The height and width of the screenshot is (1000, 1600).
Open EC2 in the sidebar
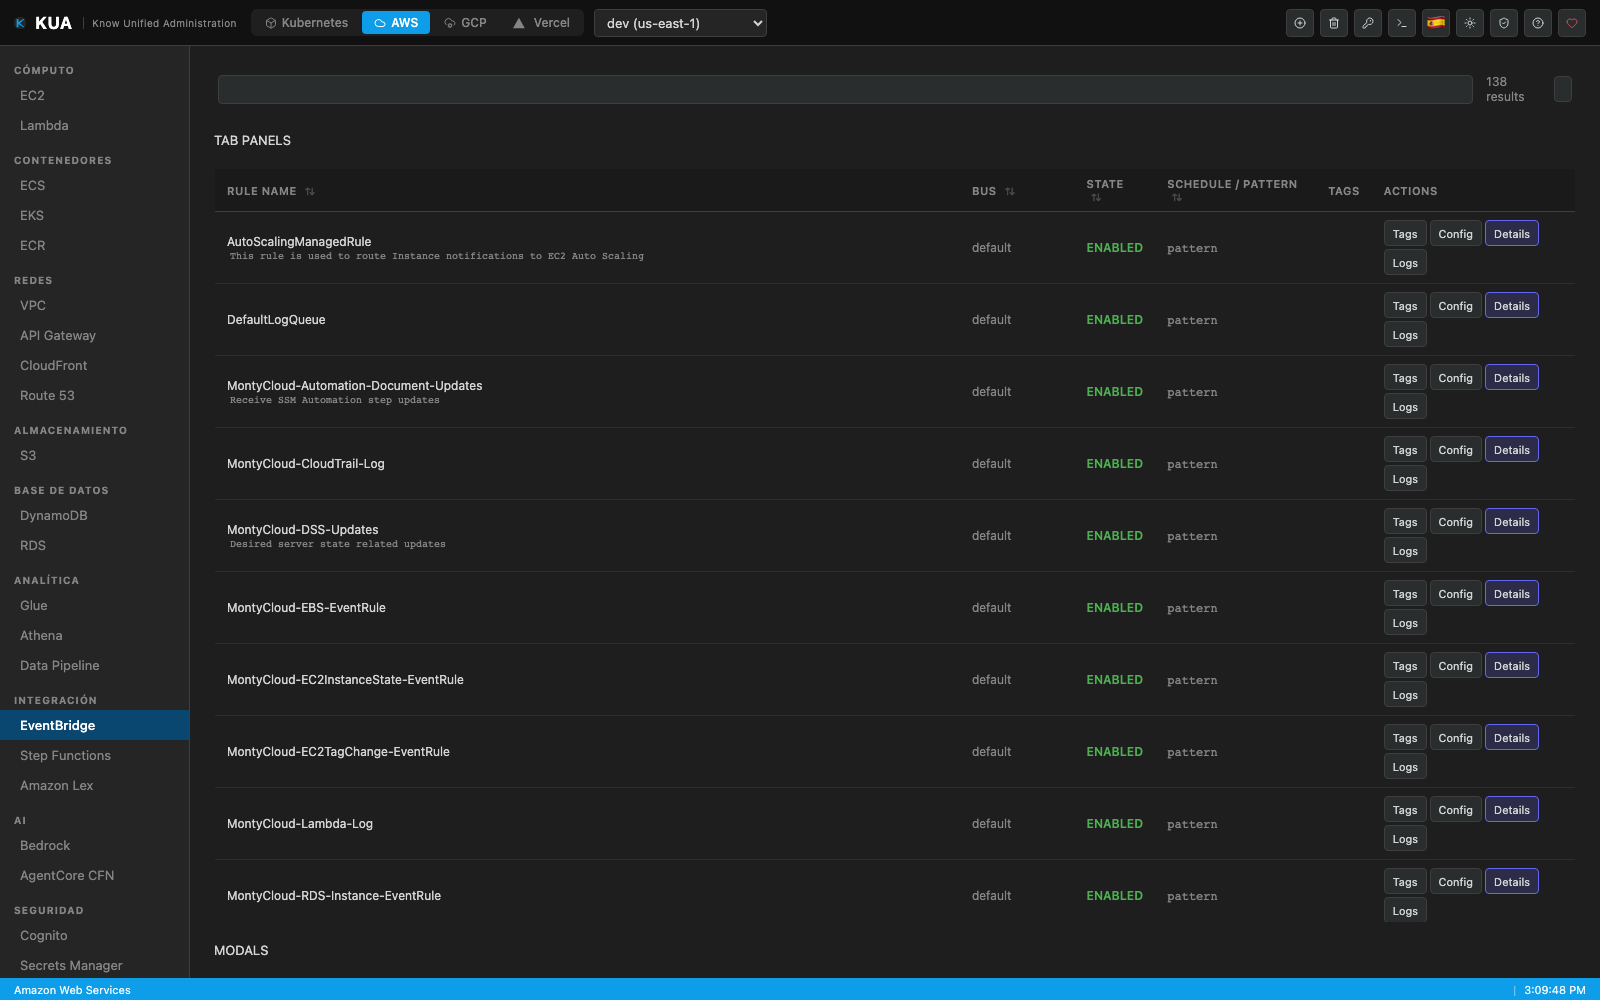tap(95, 96)
